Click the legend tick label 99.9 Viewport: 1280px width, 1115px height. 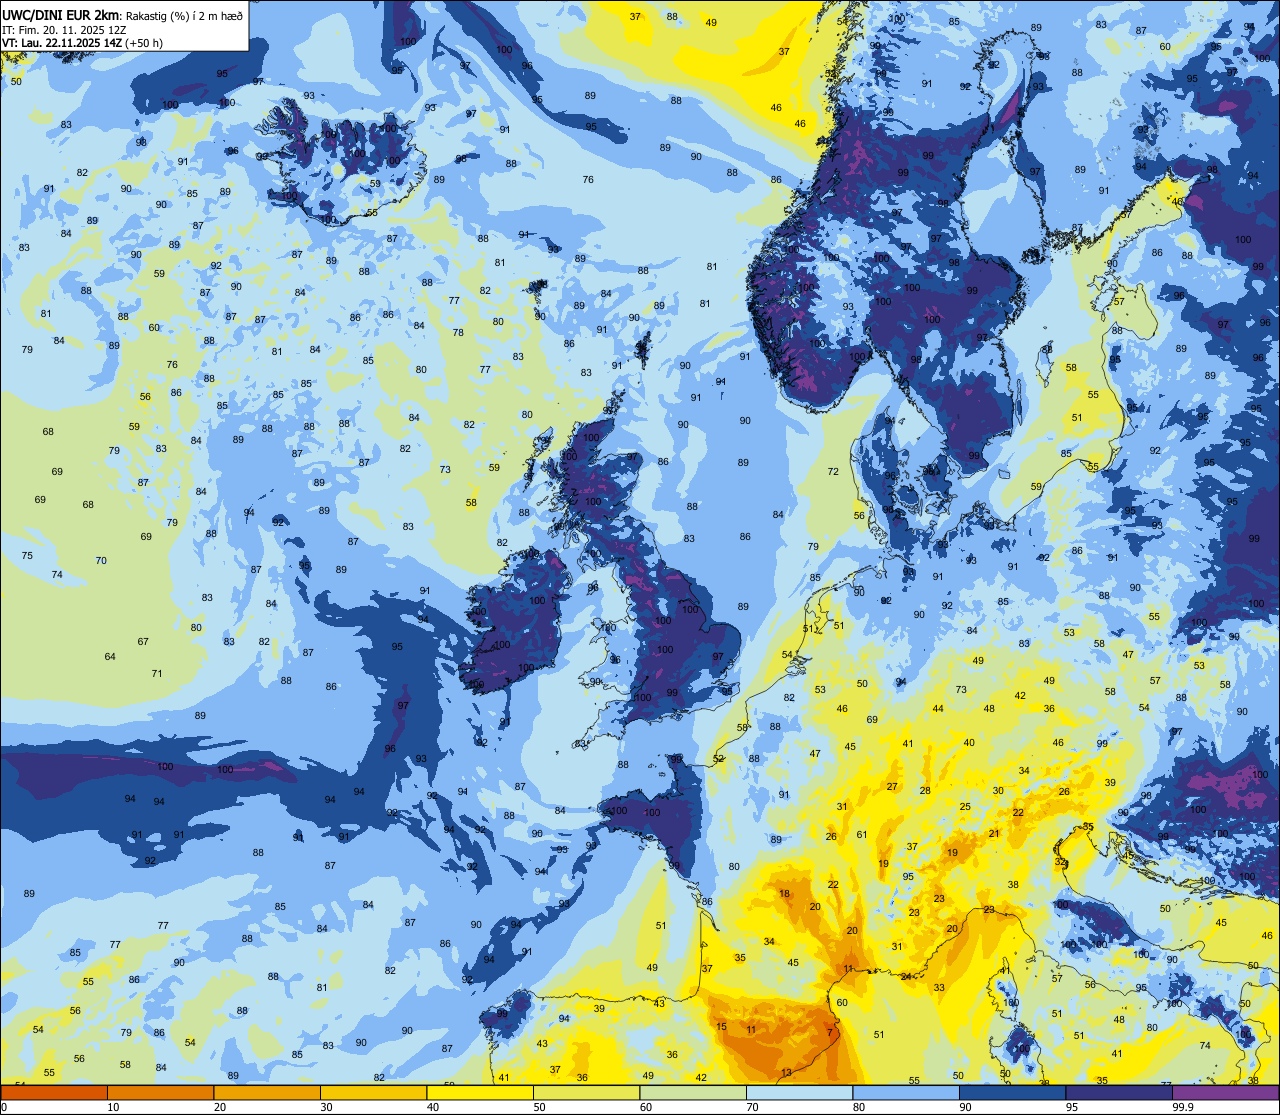coord(1183,1107)
